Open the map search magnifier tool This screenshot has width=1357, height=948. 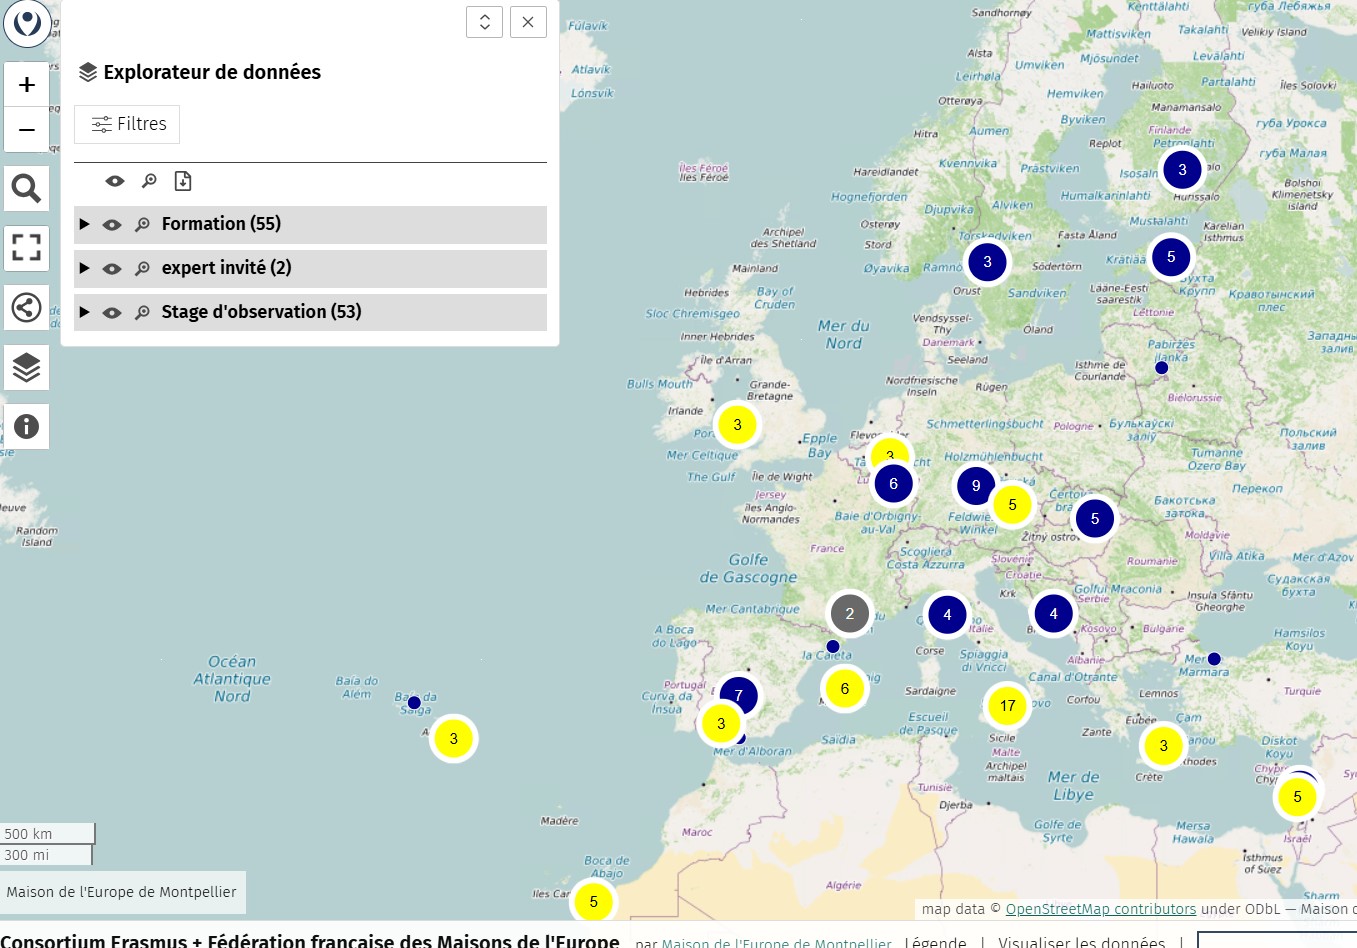pyautogui.click(x=27, y=188)
